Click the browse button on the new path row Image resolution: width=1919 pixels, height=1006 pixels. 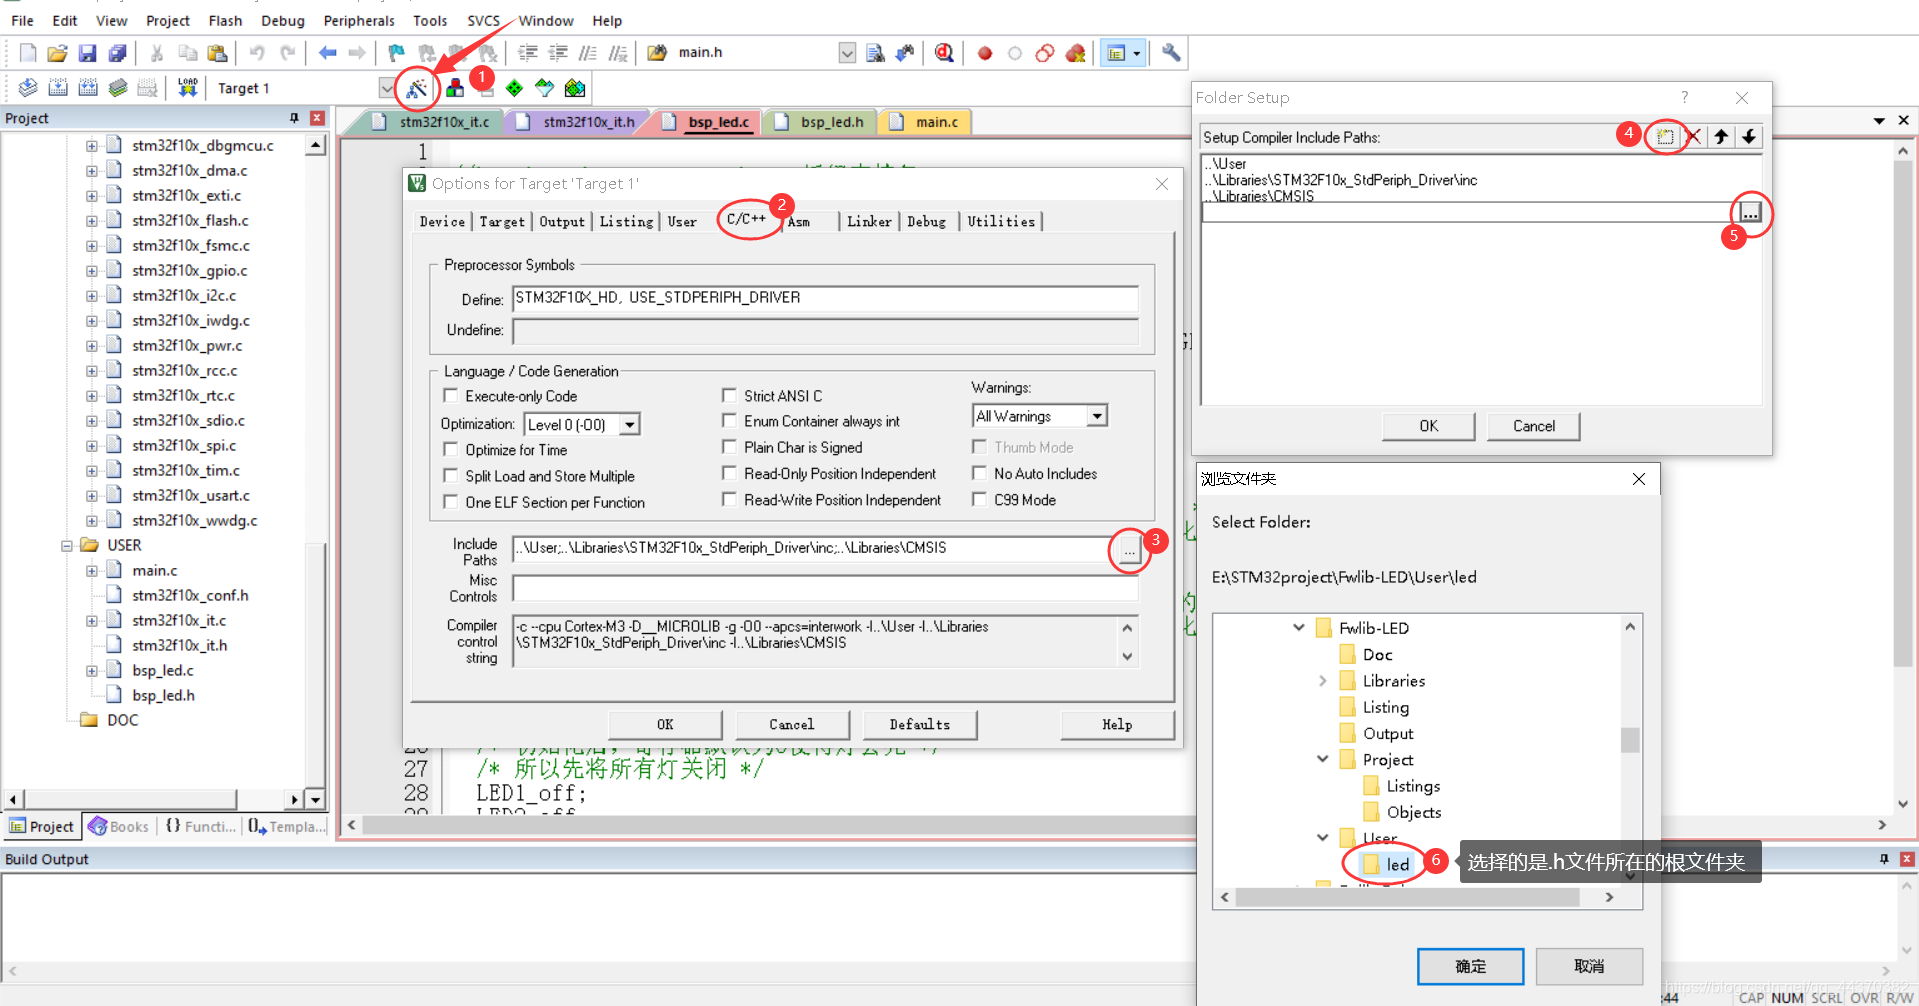(x=1749, y=212)
